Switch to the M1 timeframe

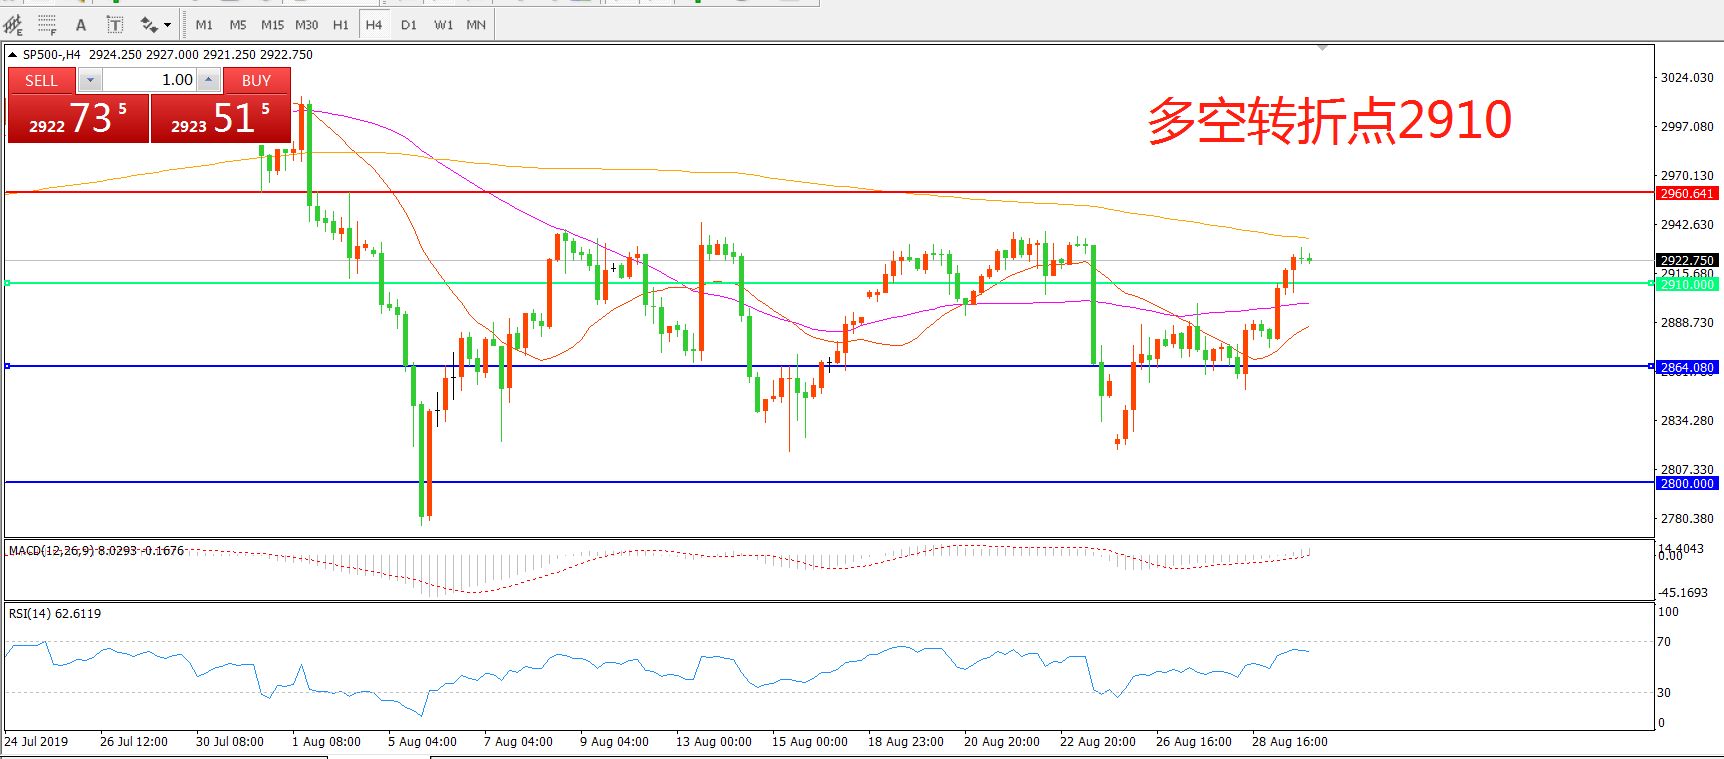[204, 25]
